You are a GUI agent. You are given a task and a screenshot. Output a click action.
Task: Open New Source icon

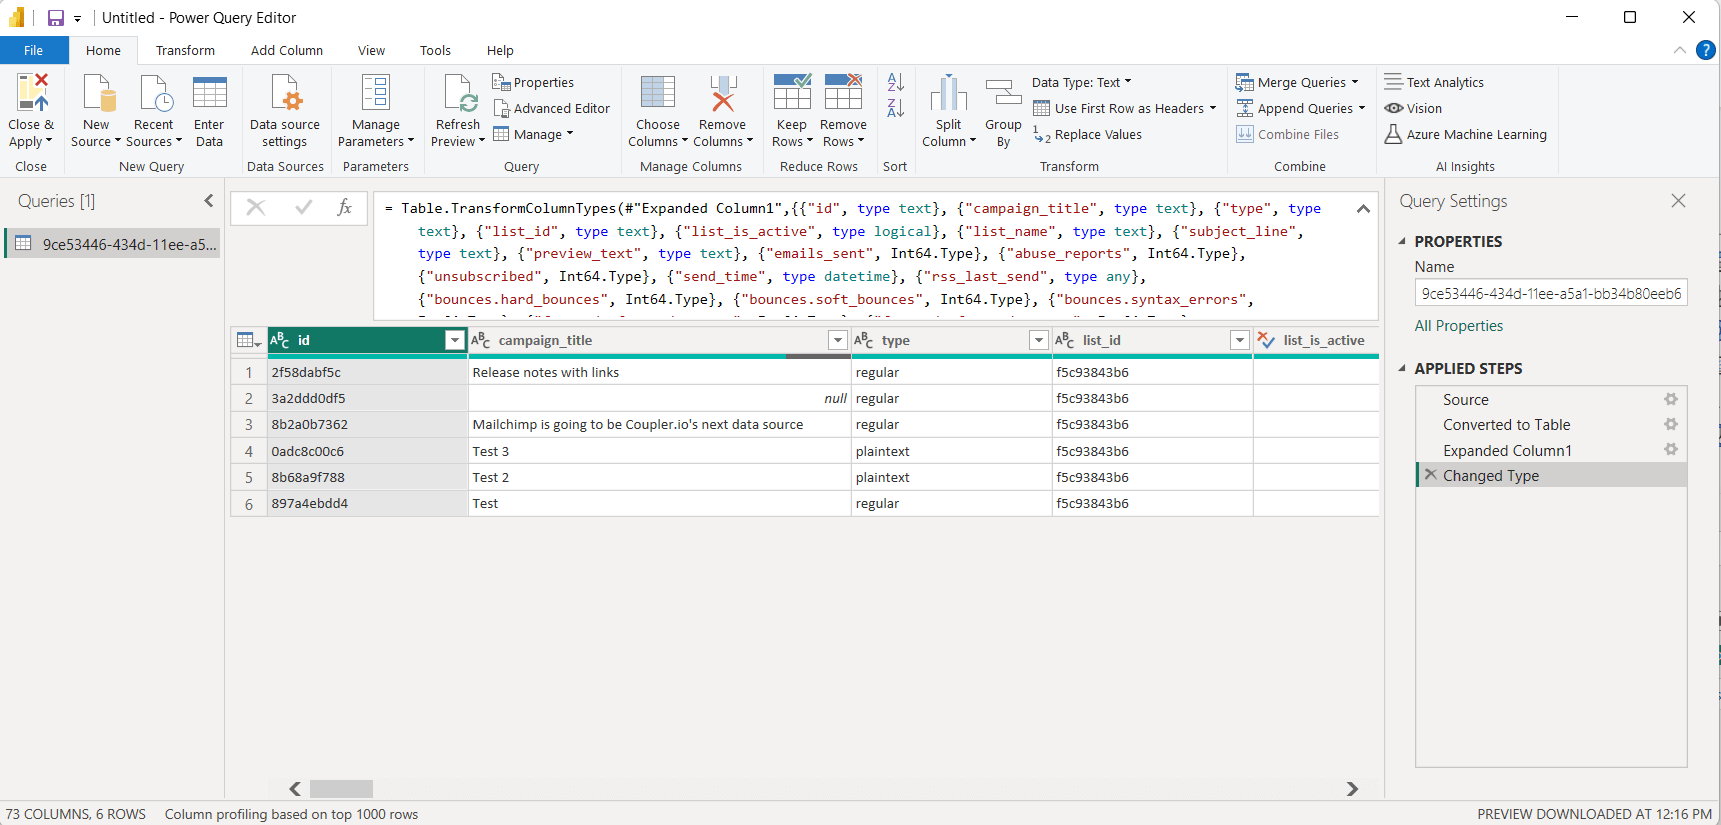pos(98,92)
